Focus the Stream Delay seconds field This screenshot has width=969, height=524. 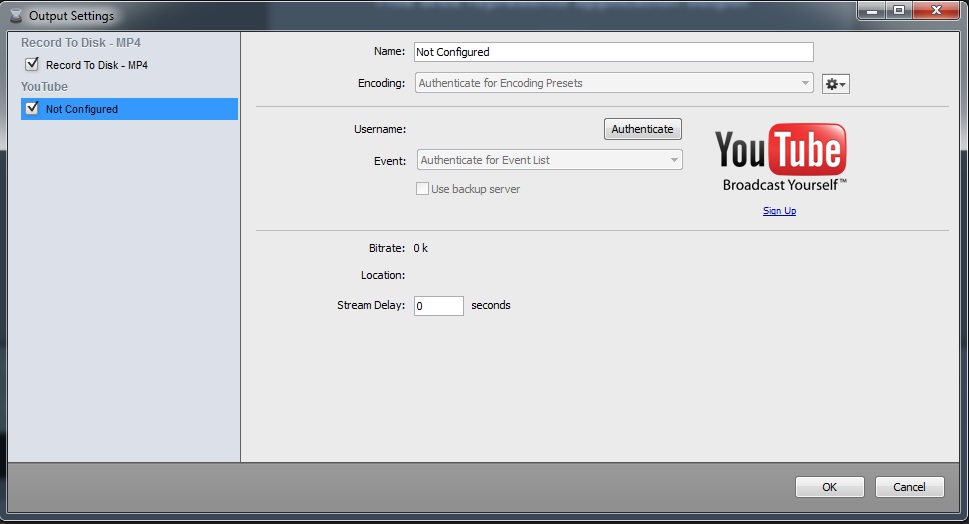438,306
